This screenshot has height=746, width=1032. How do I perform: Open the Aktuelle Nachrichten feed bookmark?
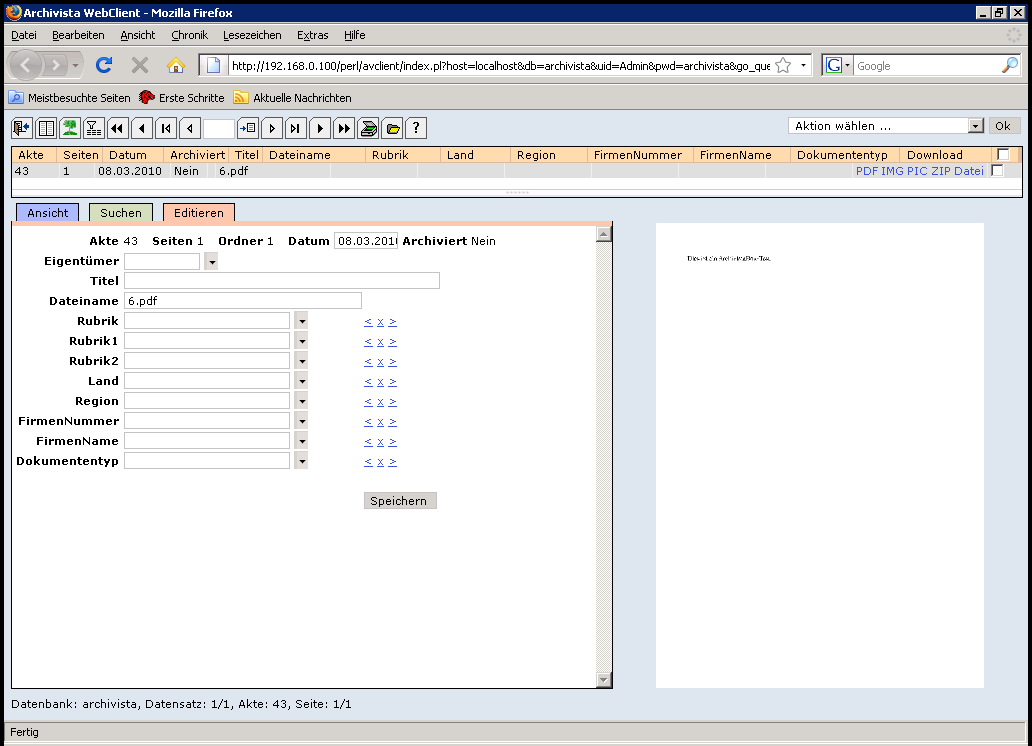(x=293, y=97)
